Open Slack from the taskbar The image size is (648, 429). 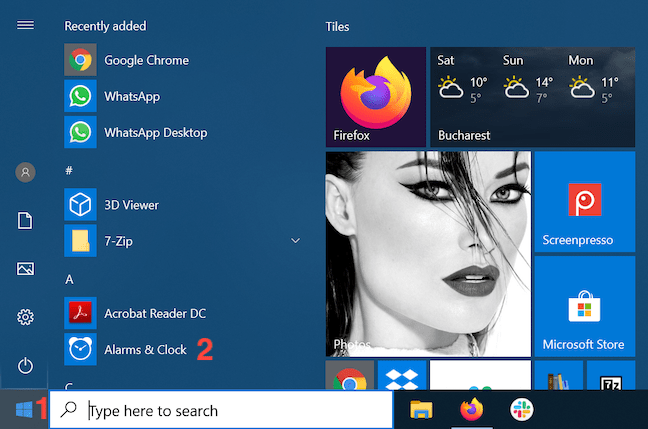click(522, 410)
